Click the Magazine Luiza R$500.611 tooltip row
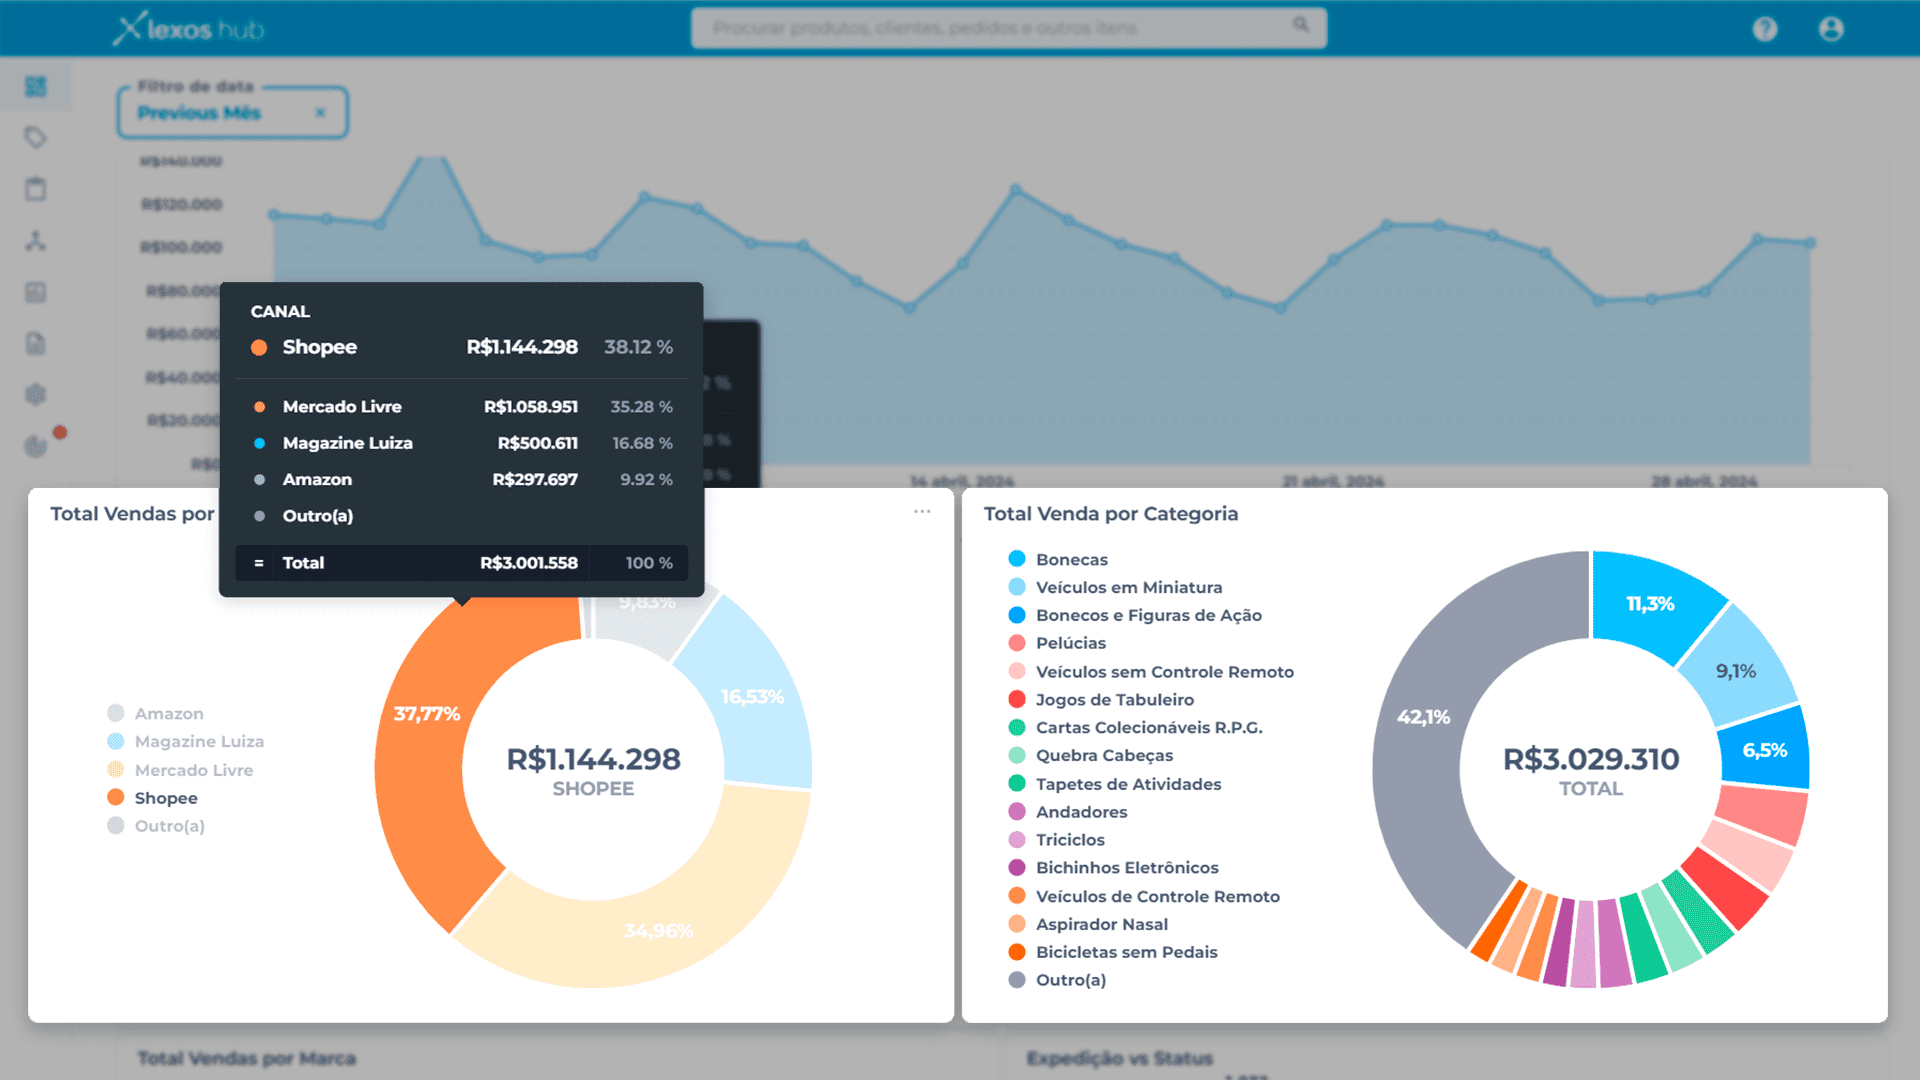This screenshot has width=1920, height=1080. pyautogui.click(x=461, y=443)
